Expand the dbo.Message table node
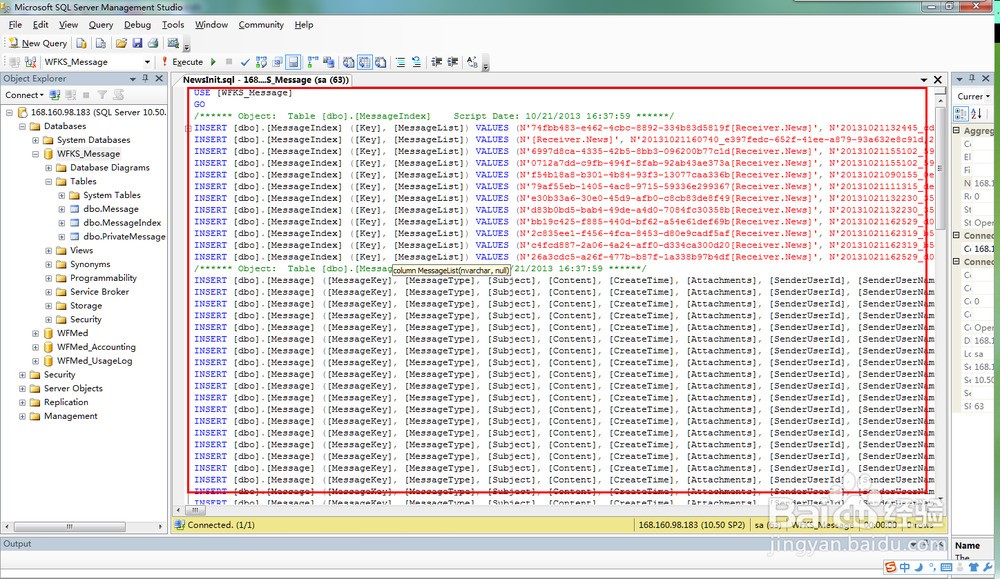The image size is (1000, 579). pos(62,209)
